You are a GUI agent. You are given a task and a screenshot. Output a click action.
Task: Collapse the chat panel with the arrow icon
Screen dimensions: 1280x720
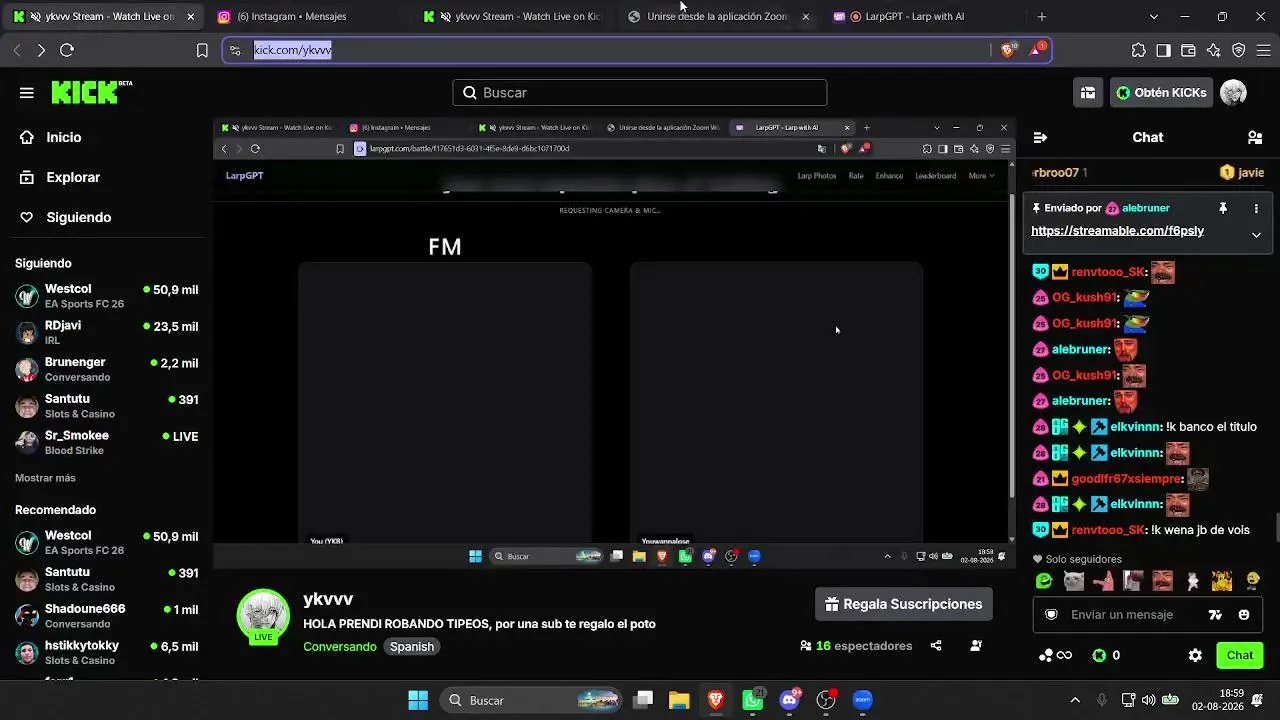coord(1040,137)
